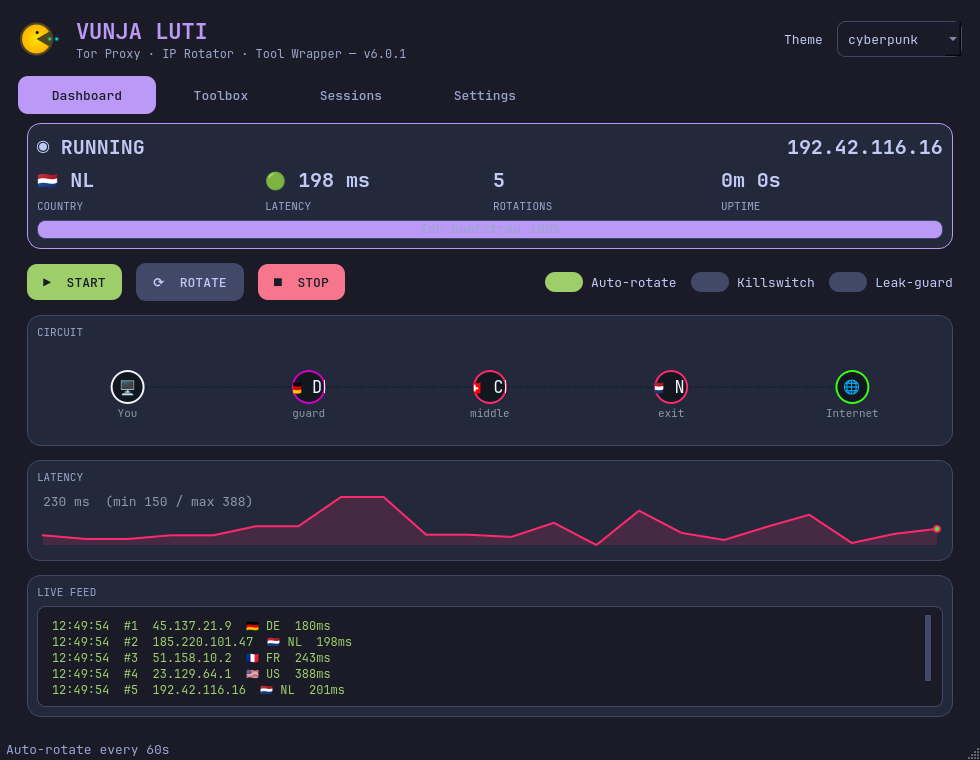Click the green latency status circle
980x760 pixels.
tap(276, 181)
